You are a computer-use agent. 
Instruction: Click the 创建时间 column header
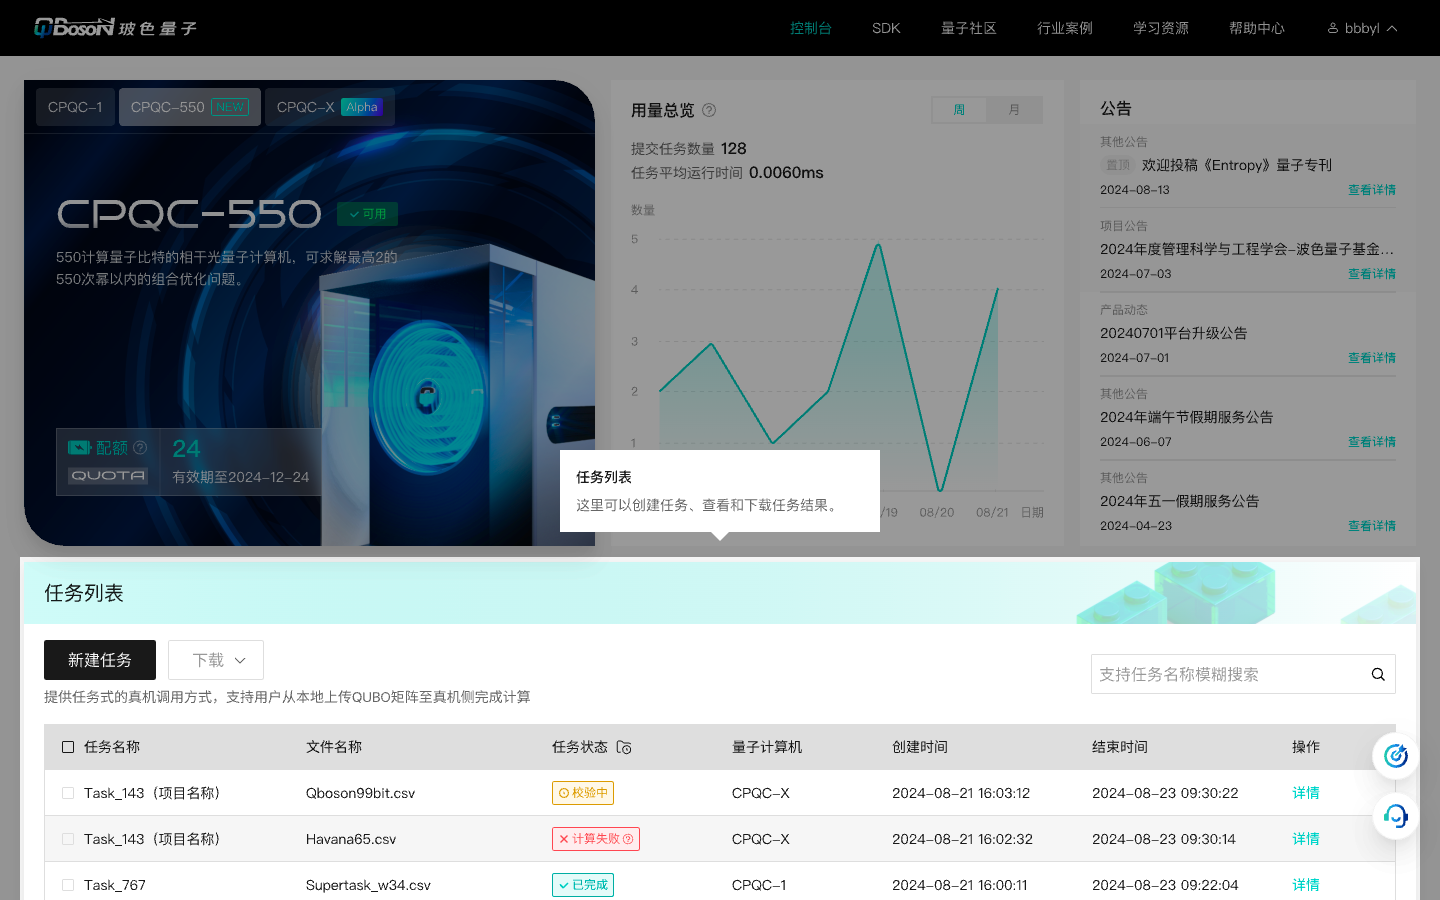(x=920, y=747)
